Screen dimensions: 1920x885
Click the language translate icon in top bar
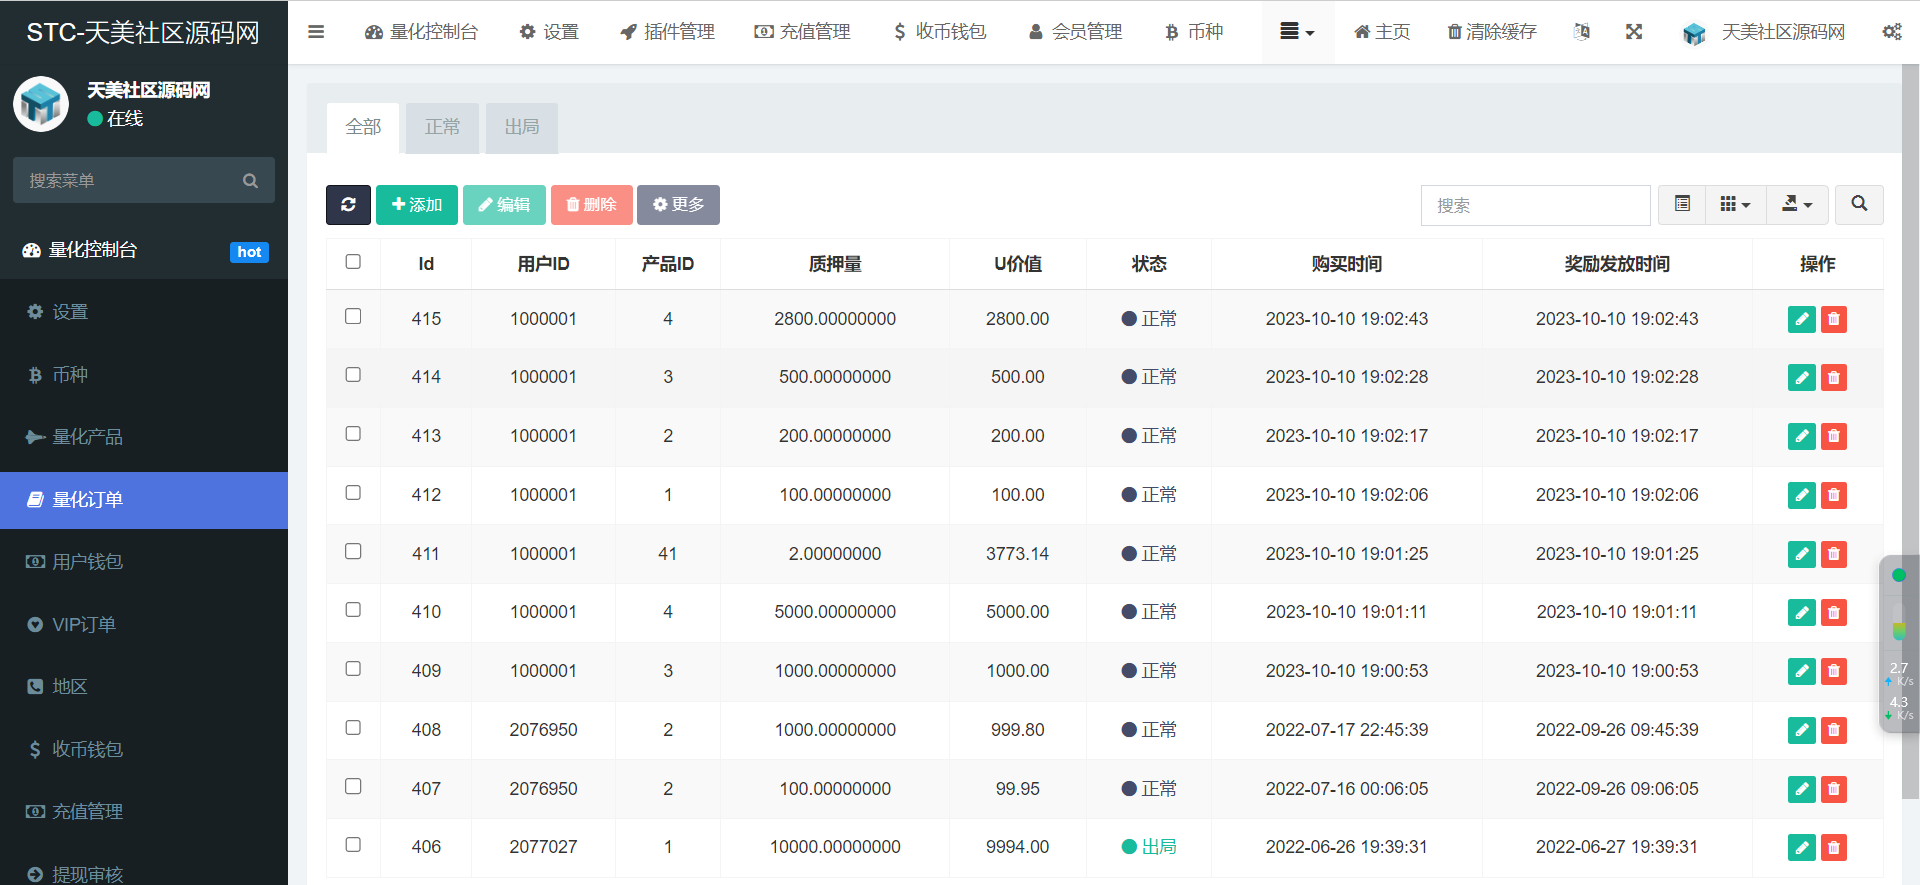pos(1581,32)
